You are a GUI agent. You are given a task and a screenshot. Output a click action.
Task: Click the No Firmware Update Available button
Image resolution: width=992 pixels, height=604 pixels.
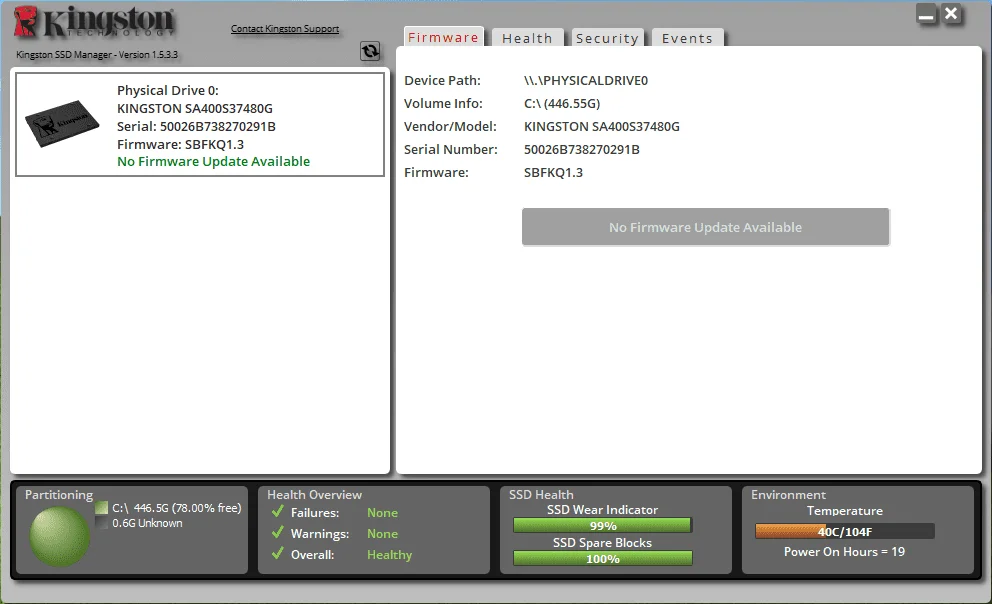click(705, 227)
